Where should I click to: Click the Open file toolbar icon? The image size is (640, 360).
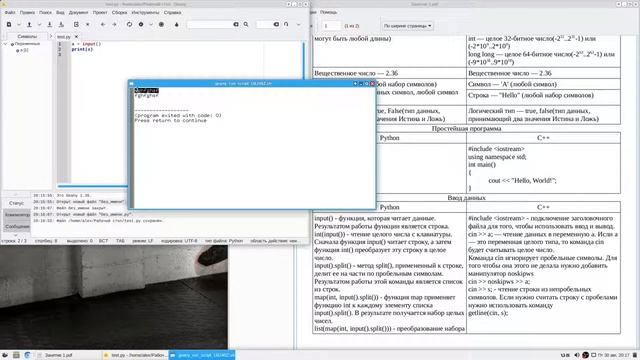point(29,24)
